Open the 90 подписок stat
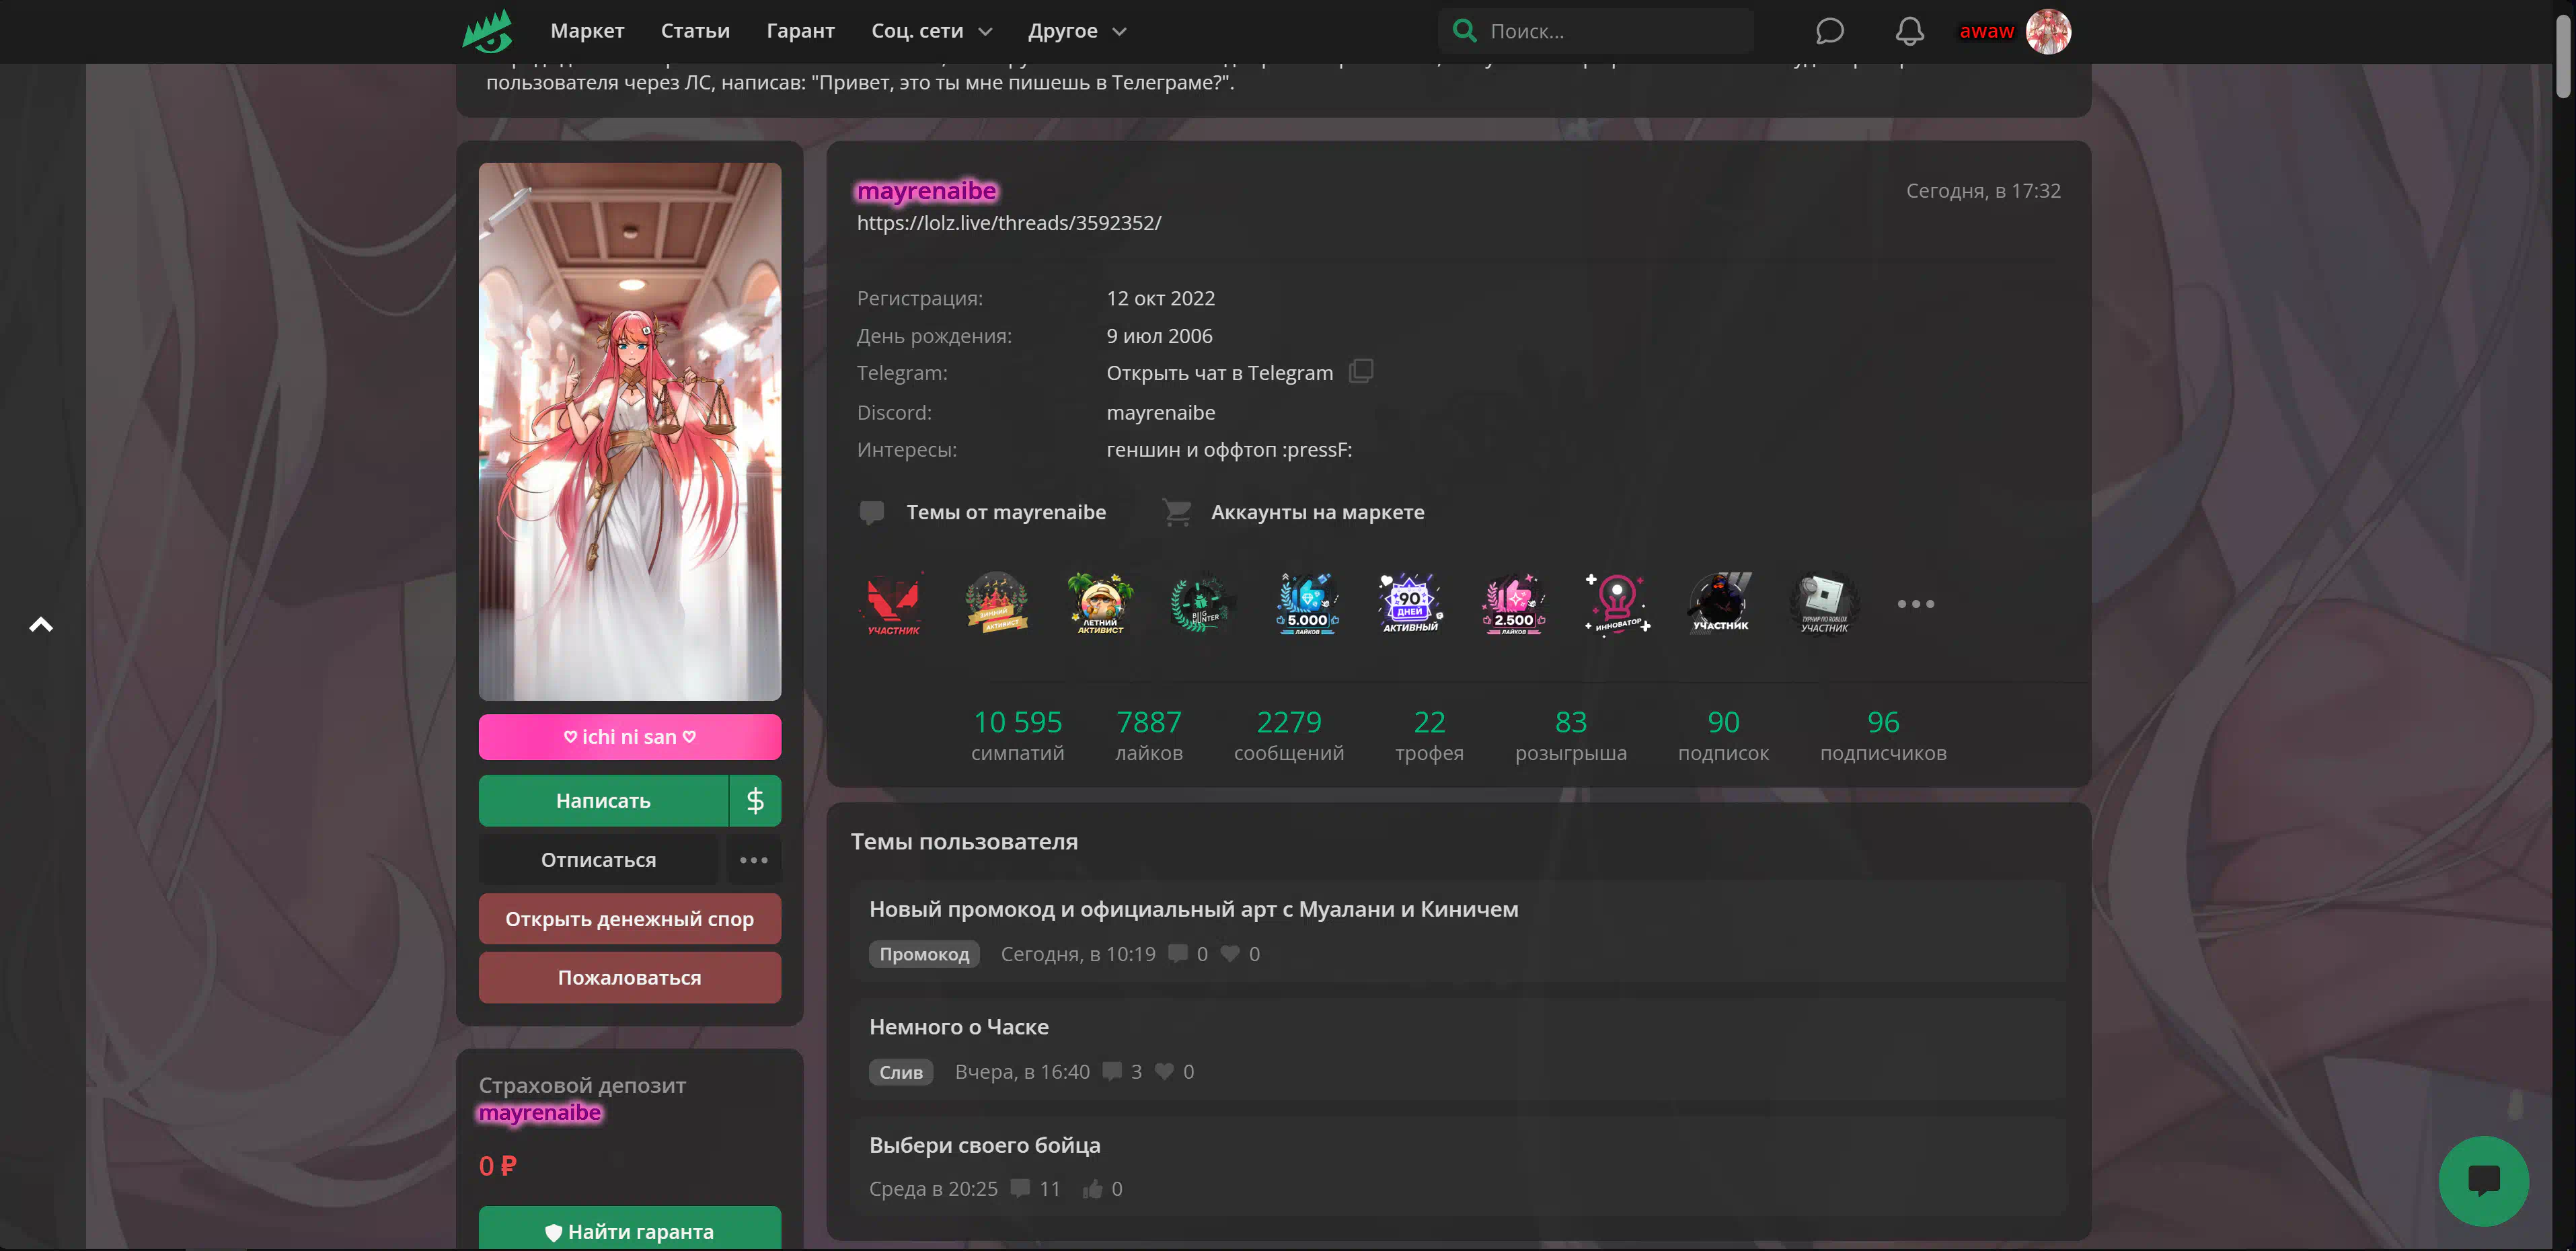The image size is (2576, 1251). [x=1723, y=735]
